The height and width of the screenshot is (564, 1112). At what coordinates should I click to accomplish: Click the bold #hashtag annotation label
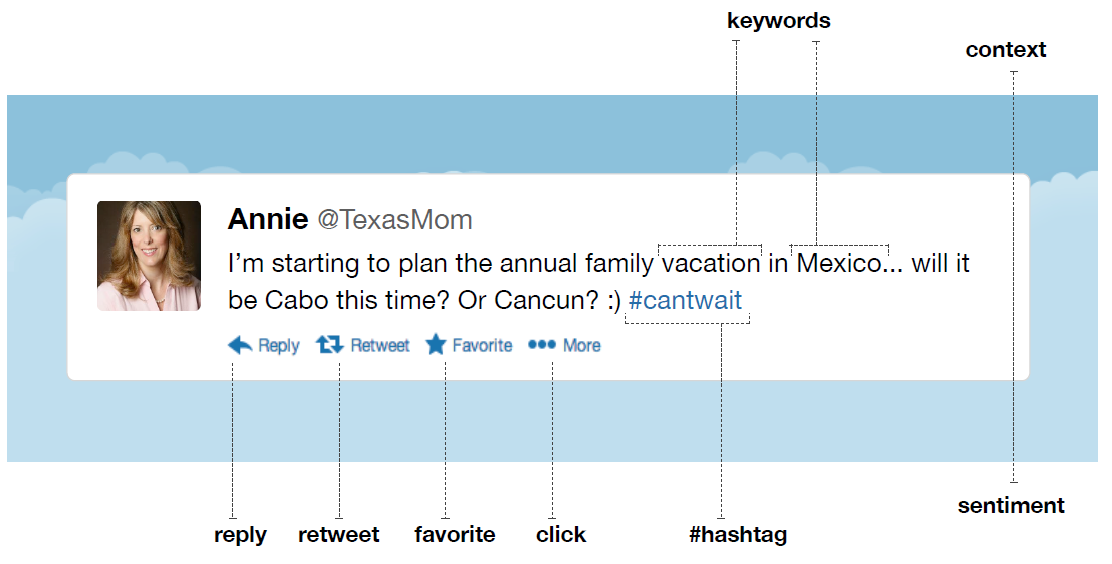738,535
